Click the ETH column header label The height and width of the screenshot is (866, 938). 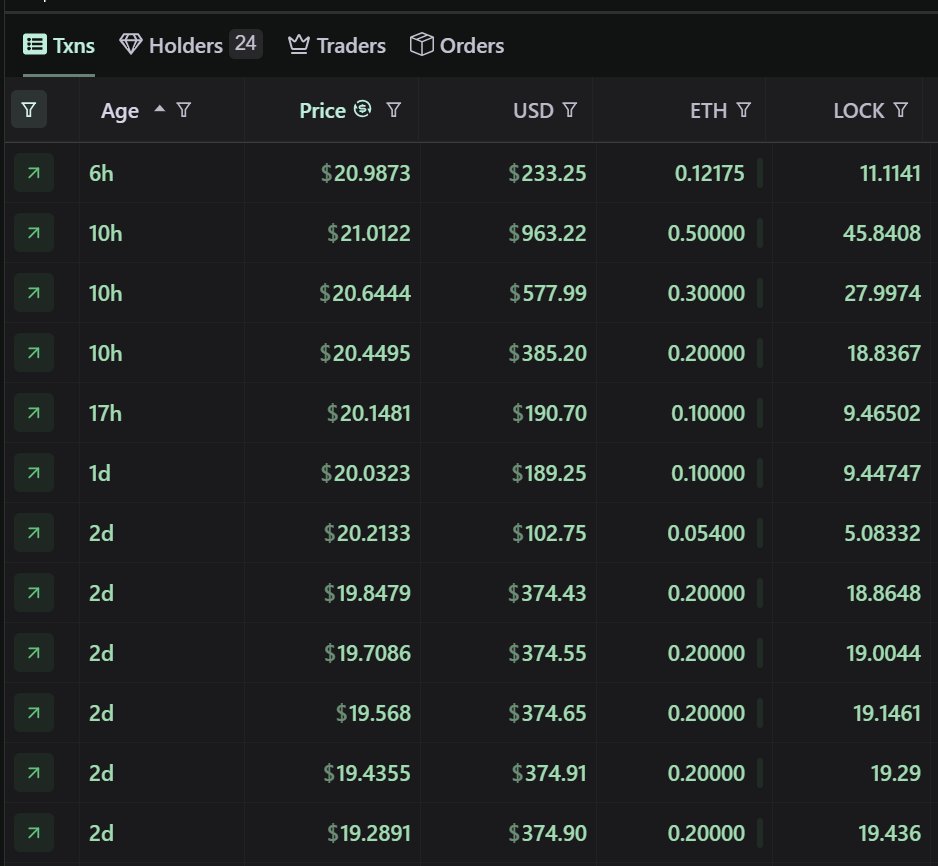pos(708,111)
